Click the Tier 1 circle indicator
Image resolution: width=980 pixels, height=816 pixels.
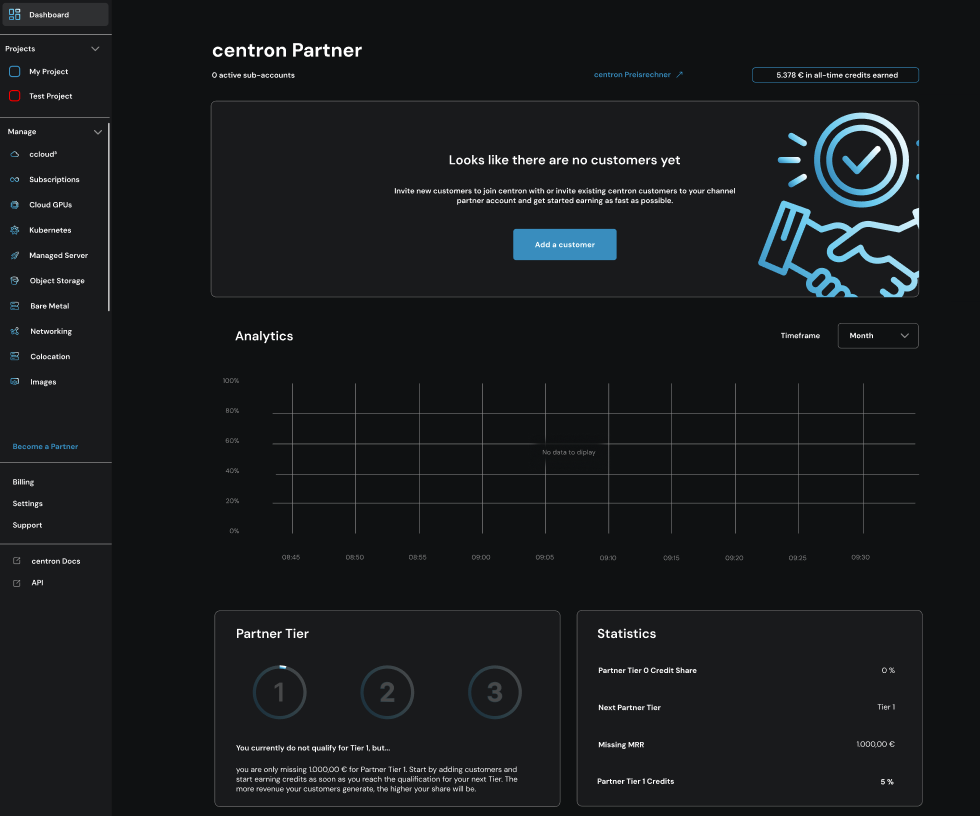tap(279, 692)
